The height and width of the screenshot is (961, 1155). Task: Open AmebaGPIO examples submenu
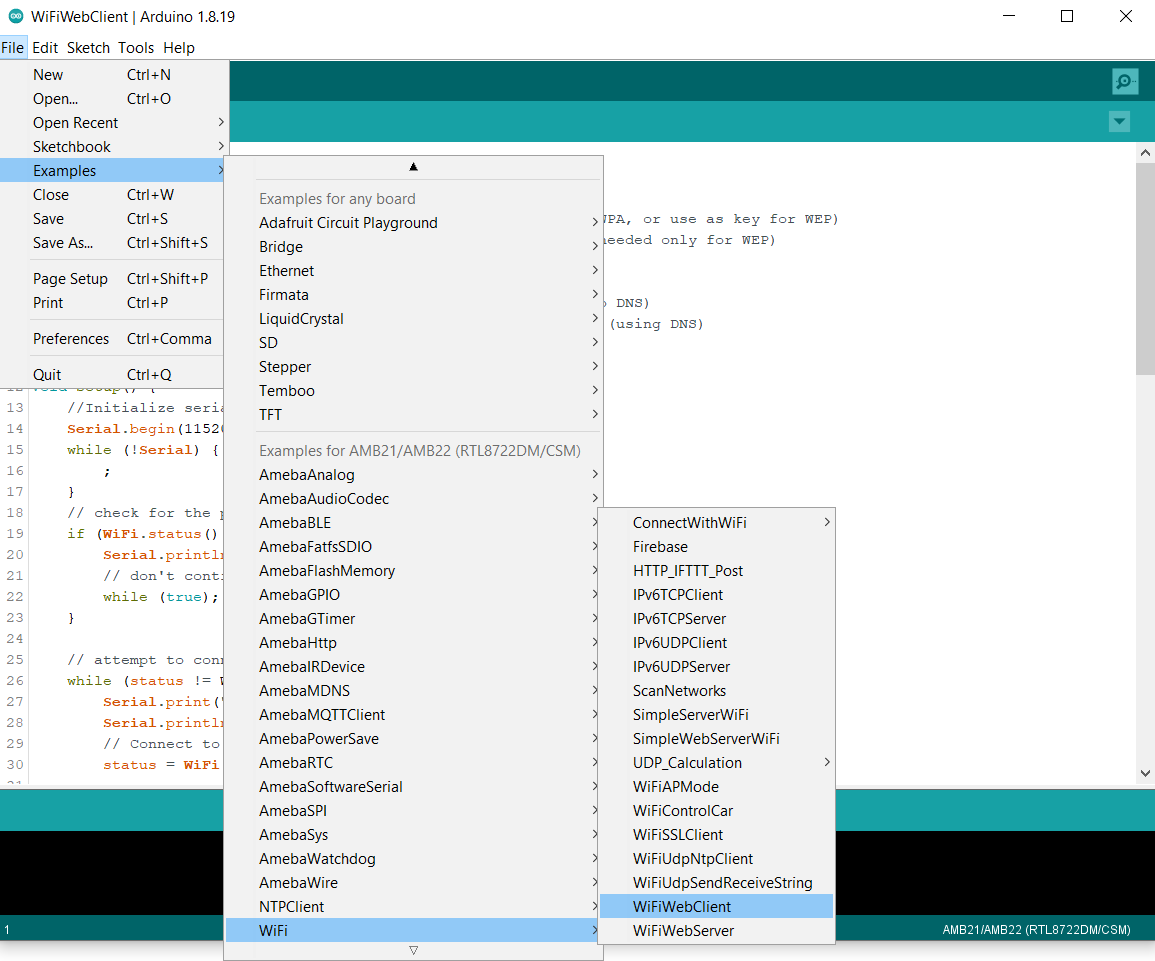coord(413,595)
